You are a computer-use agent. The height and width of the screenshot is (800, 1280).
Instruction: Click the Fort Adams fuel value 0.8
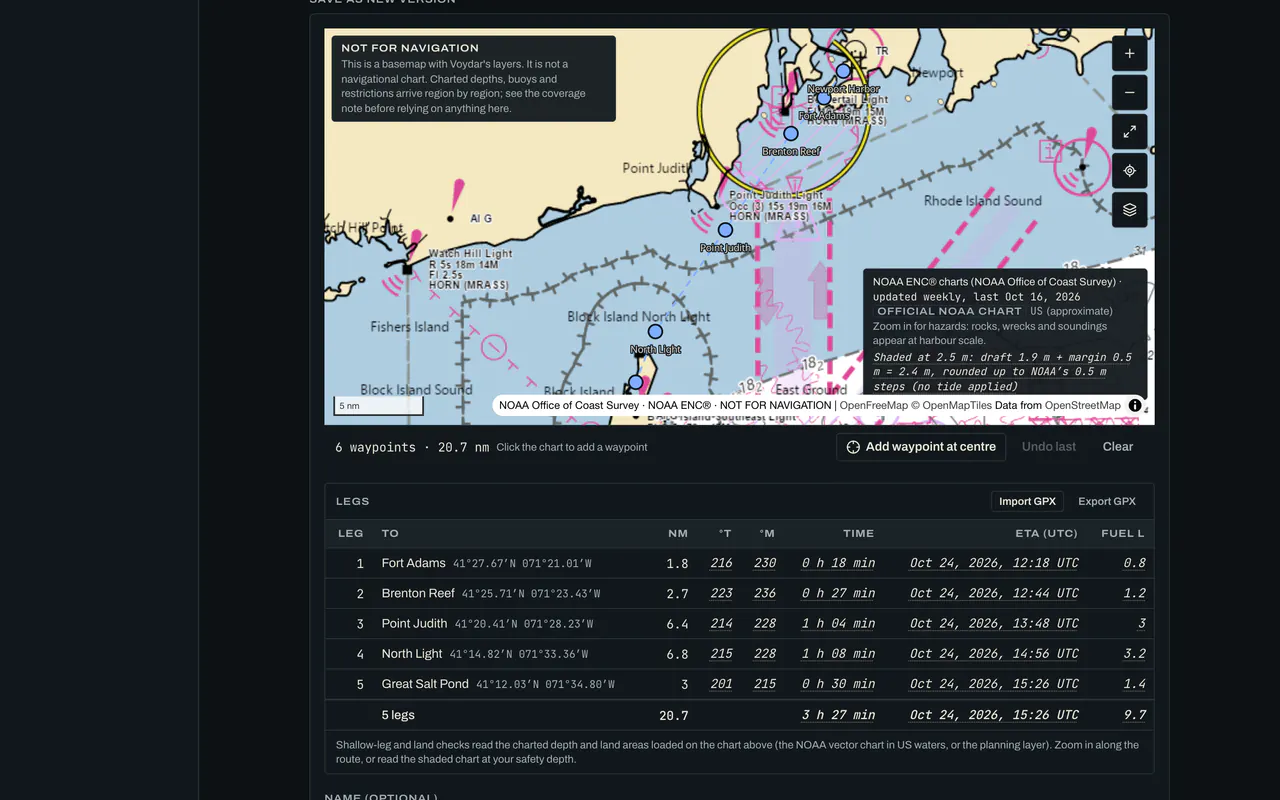[x=1135, y=563]
